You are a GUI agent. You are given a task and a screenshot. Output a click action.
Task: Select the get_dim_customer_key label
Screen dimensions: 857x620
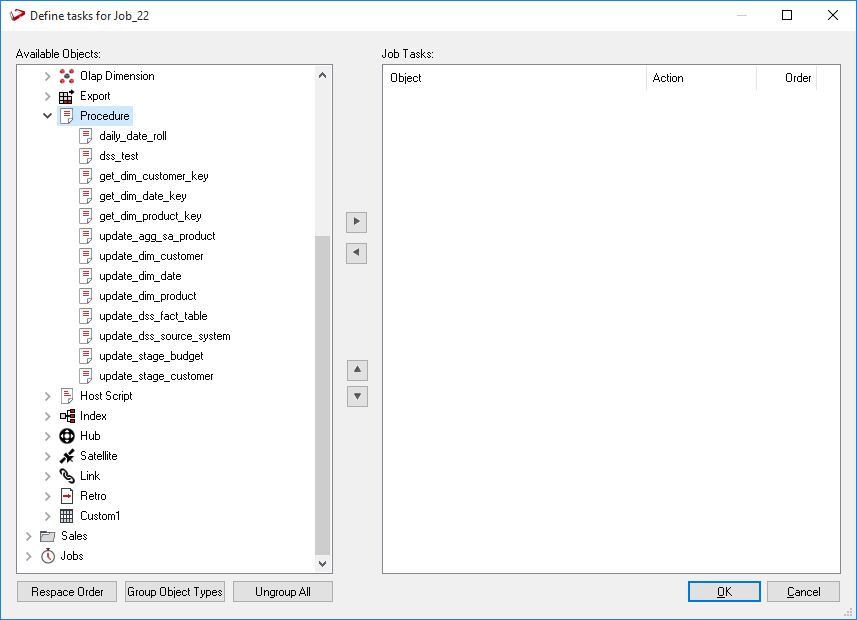pyautogui.click(x=154, y=176)
